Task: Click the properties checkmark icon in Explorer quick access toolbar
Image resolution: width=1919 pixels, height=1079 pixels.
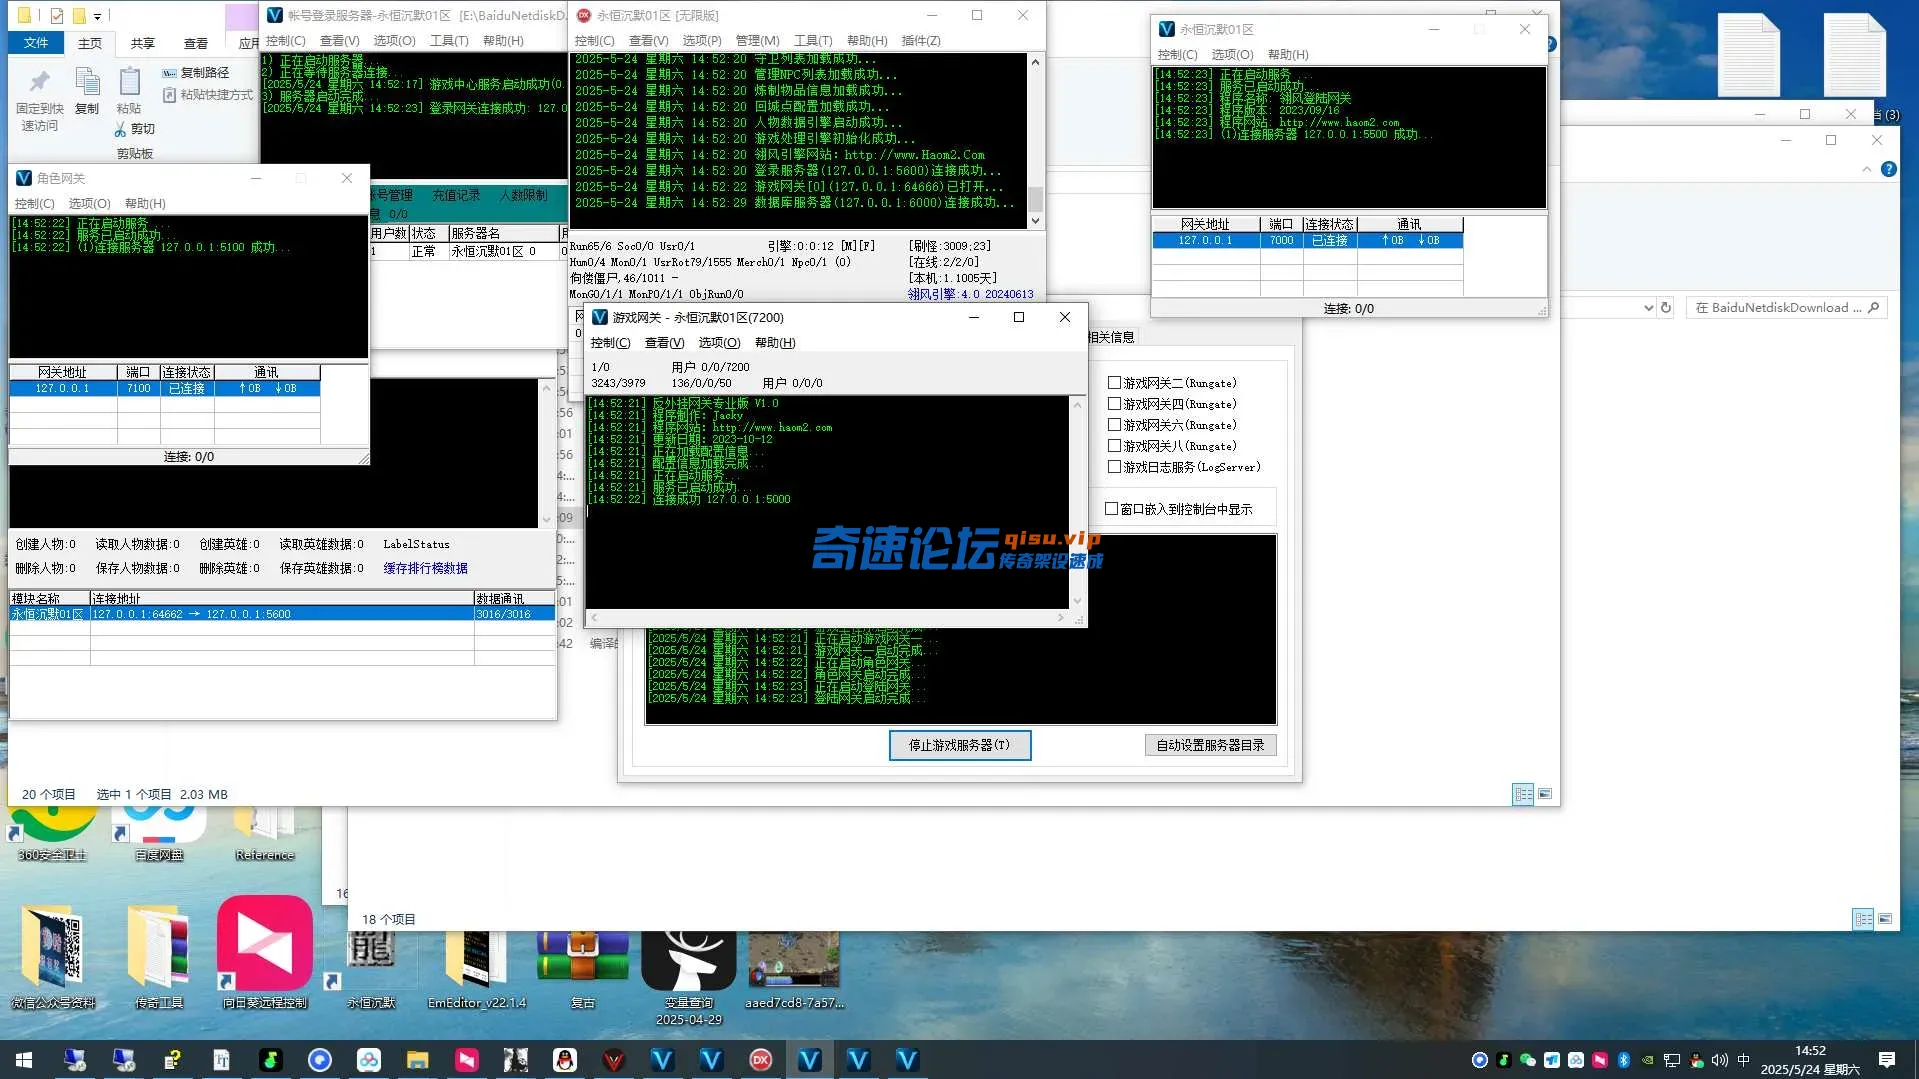Action: click(57, 15)
